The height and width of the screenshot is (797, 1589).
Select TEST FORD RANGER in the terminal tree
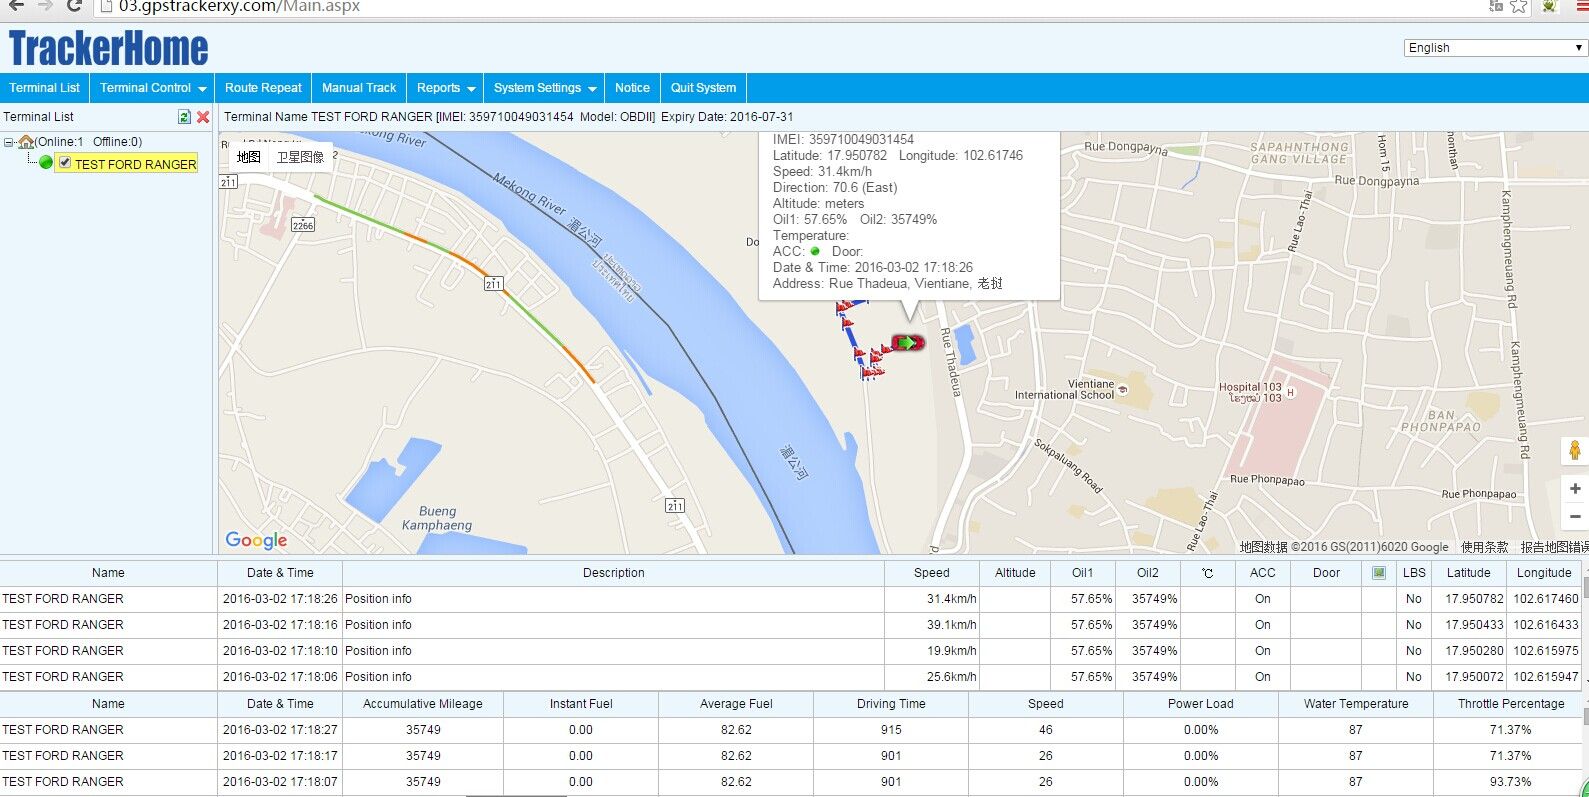pos(135,164)
